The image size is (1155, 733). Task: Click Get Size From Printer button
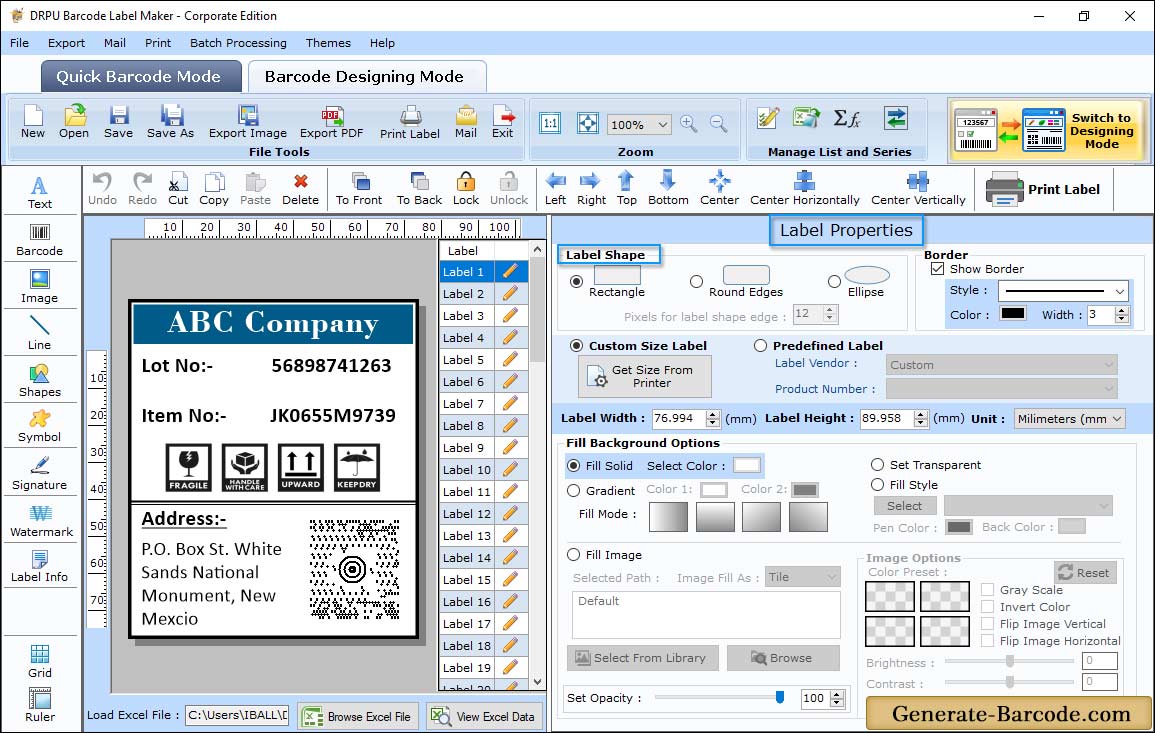(x=645, y=376)
